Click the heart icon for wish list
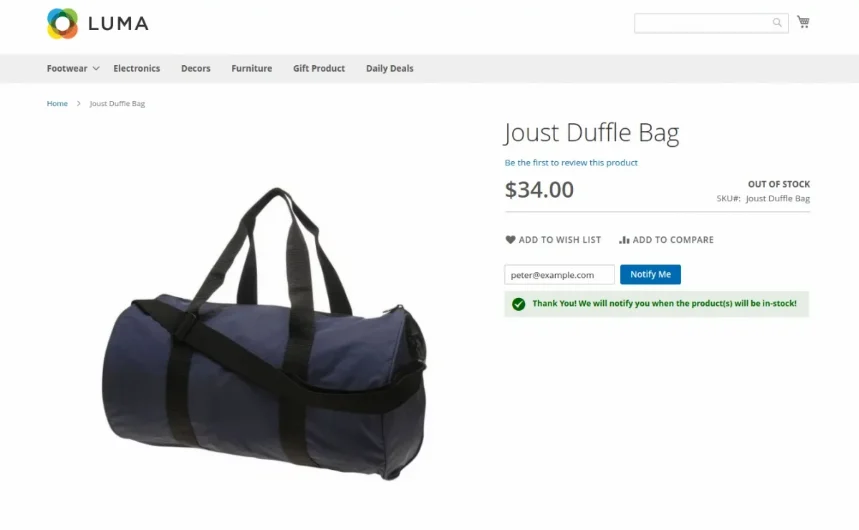This screenshot has width=859, height=530. [x=510, y=240]
